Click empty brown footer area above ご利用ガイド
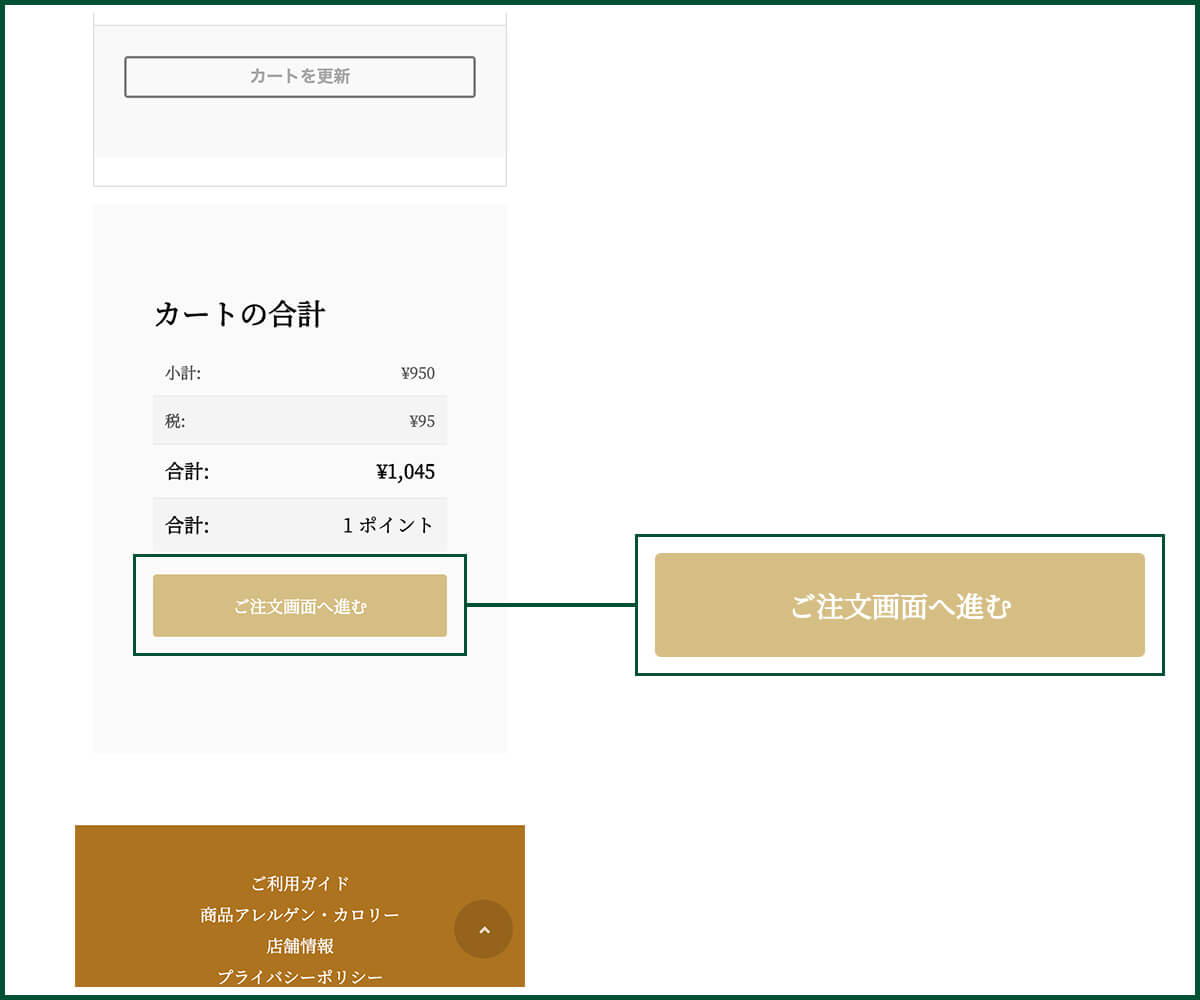The height and width of the screenshot is (1000, 1200). pos(300,847)
